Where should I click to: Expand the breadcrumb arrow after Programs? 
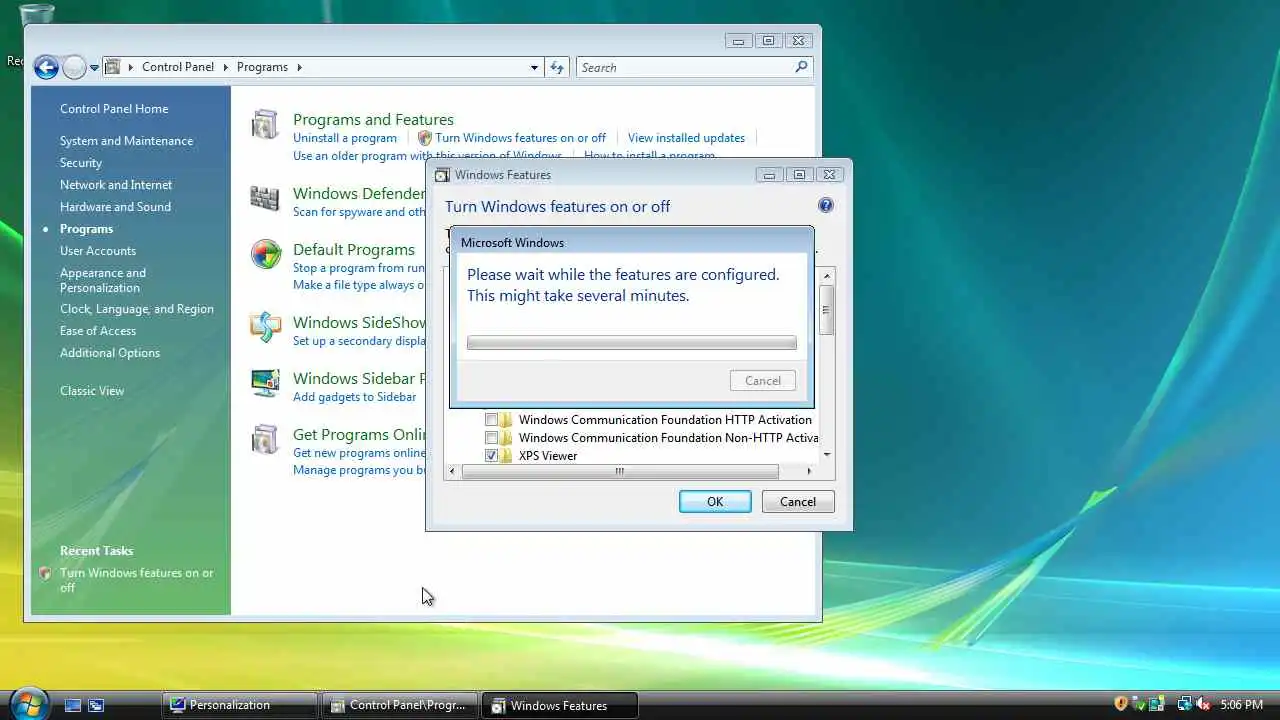298,67
